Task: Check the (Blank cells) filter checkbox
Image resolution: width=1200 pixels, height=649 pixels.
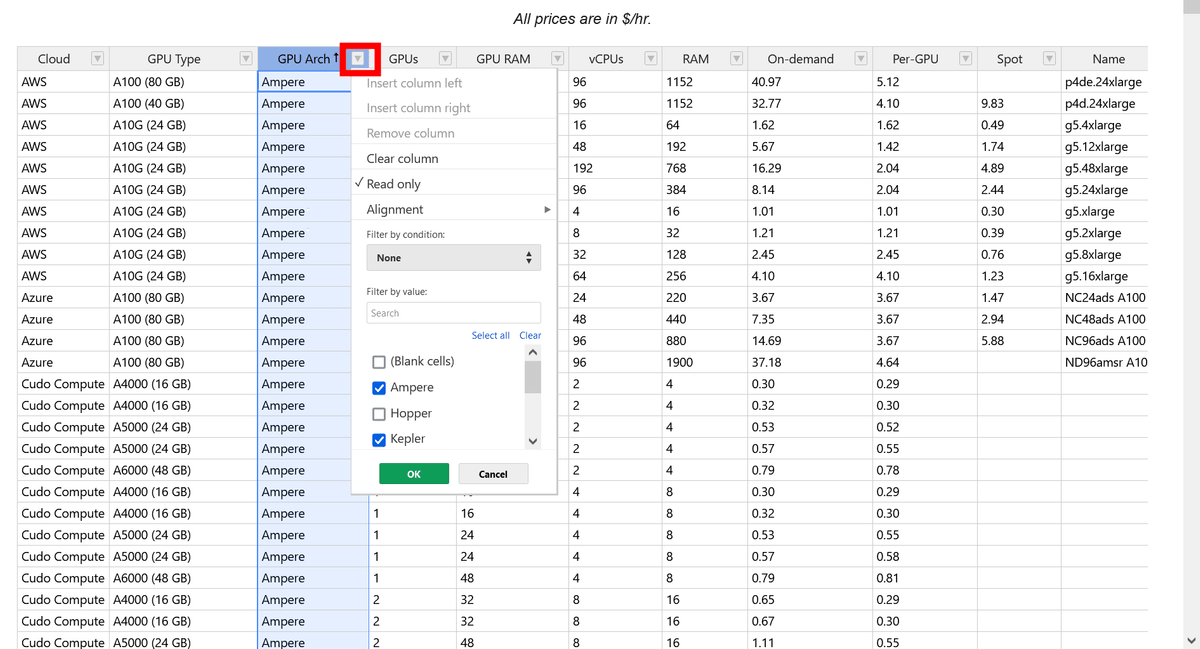Action: point(379,362)
